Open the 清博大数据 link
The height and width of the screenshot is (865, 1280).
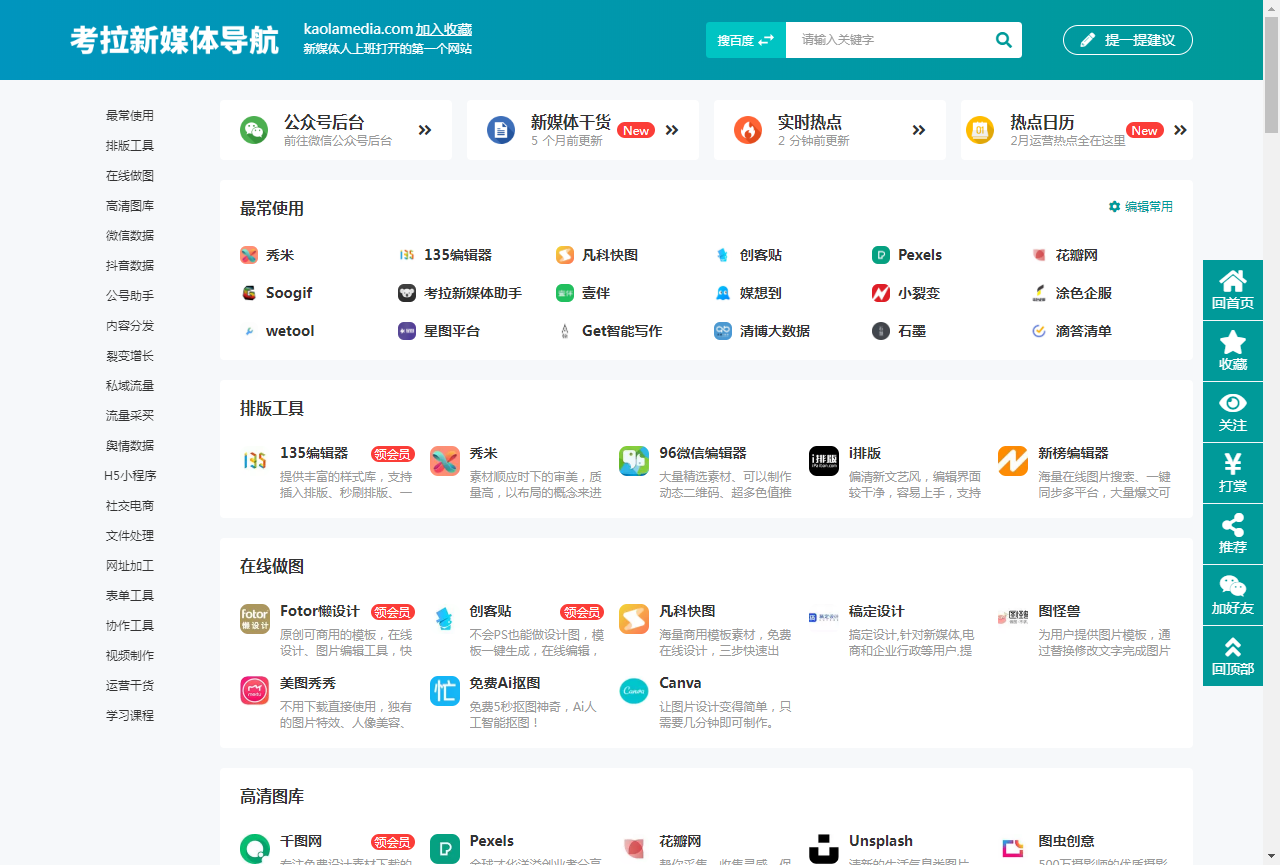point(775,331)
